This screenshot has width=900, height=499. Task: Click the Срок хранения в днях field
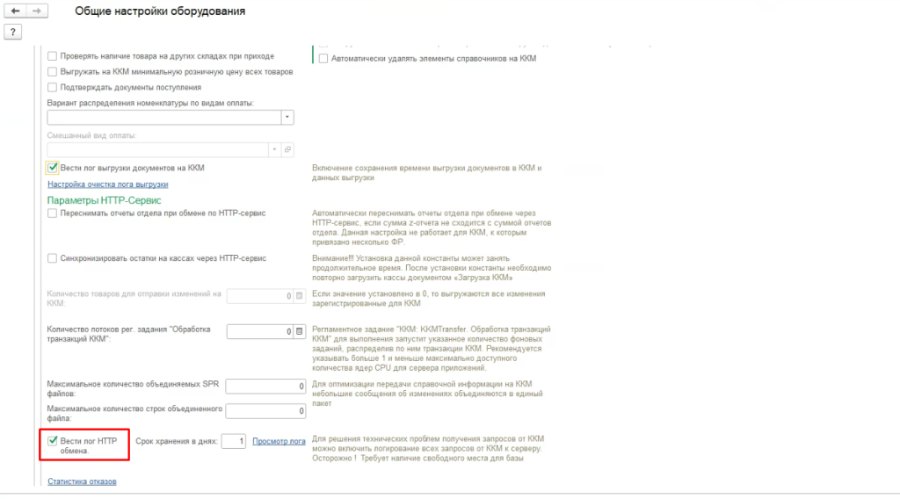[234, 441]
